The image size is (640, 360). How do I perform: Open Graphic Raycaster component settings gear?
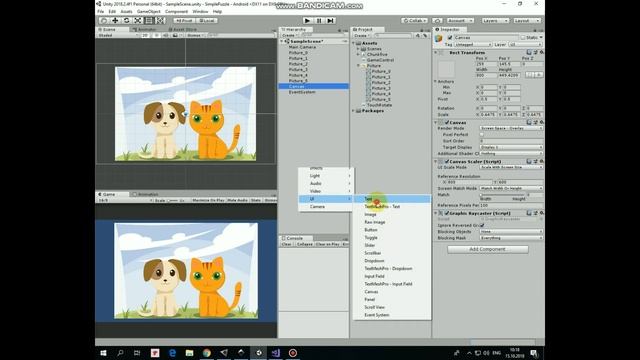[x=541, y=213]
